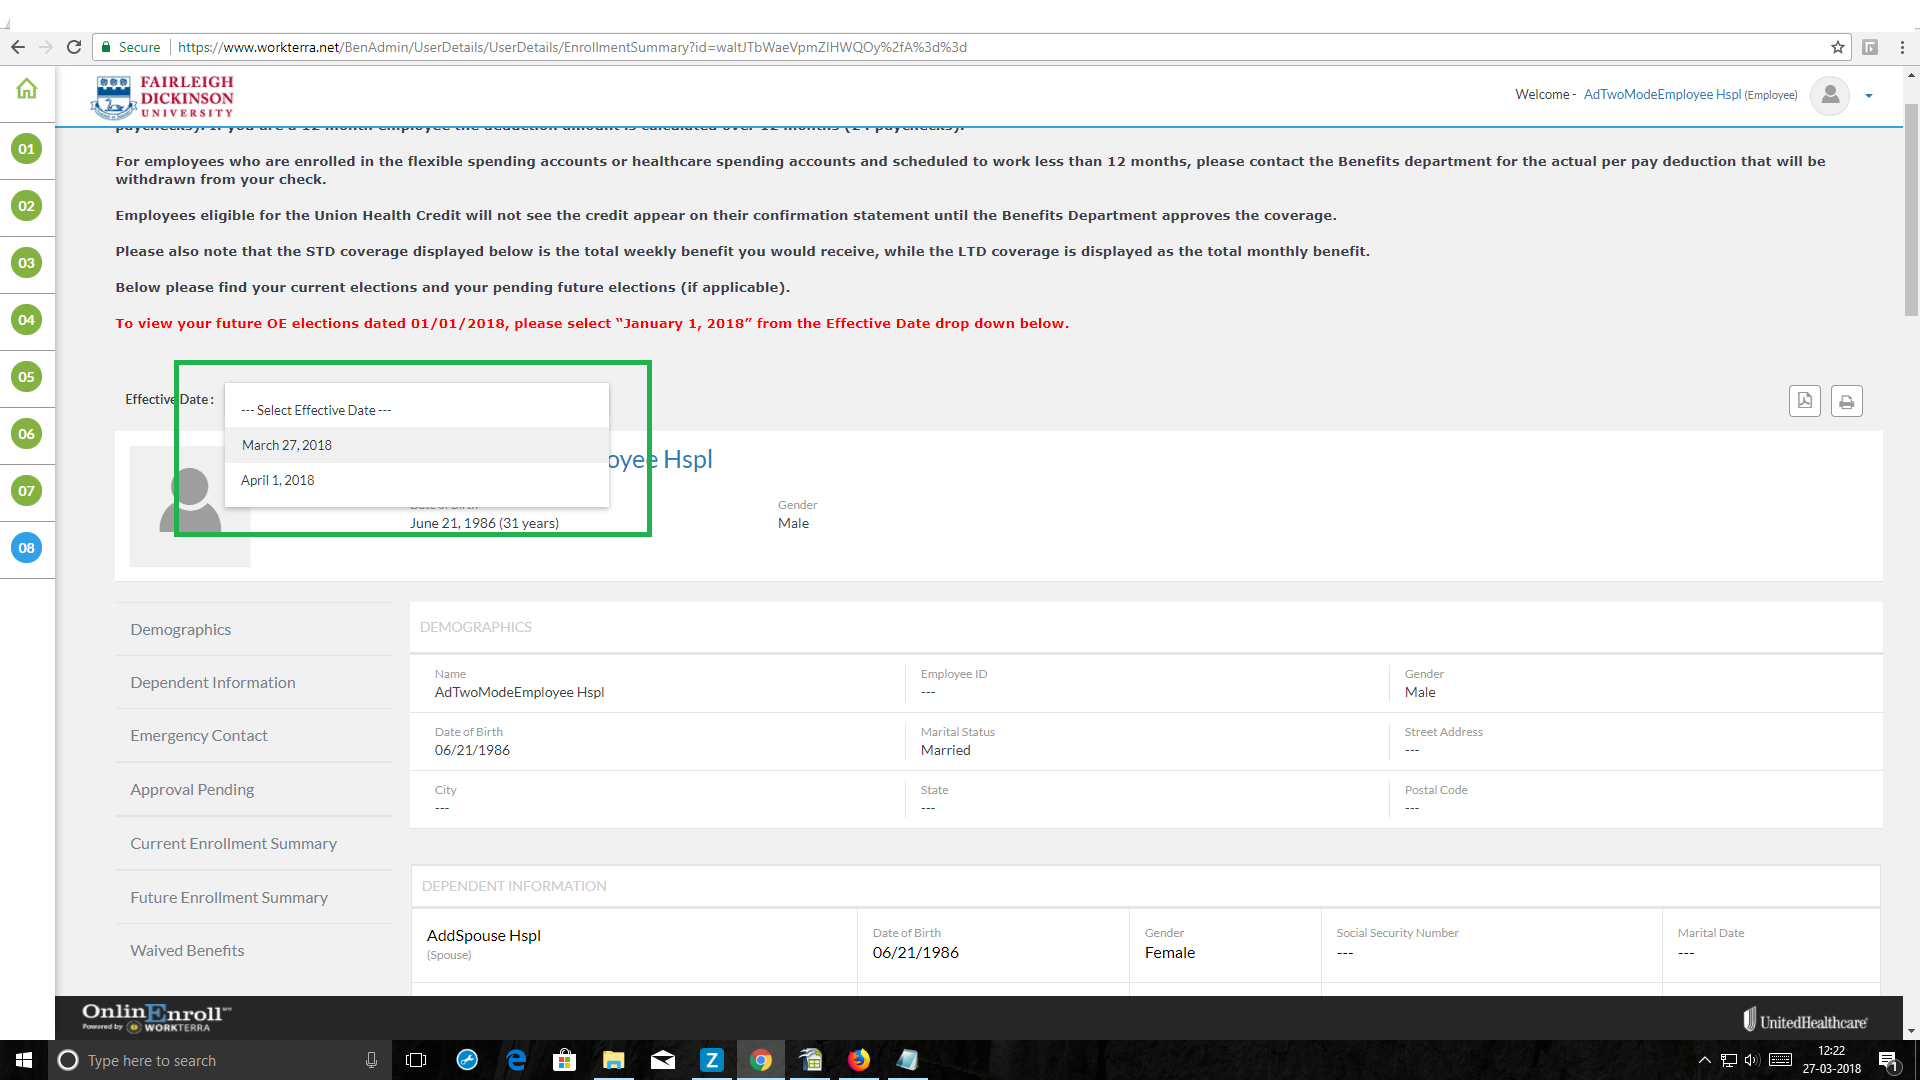Expand the user account dropdown arrow

tap(1869, 96)
